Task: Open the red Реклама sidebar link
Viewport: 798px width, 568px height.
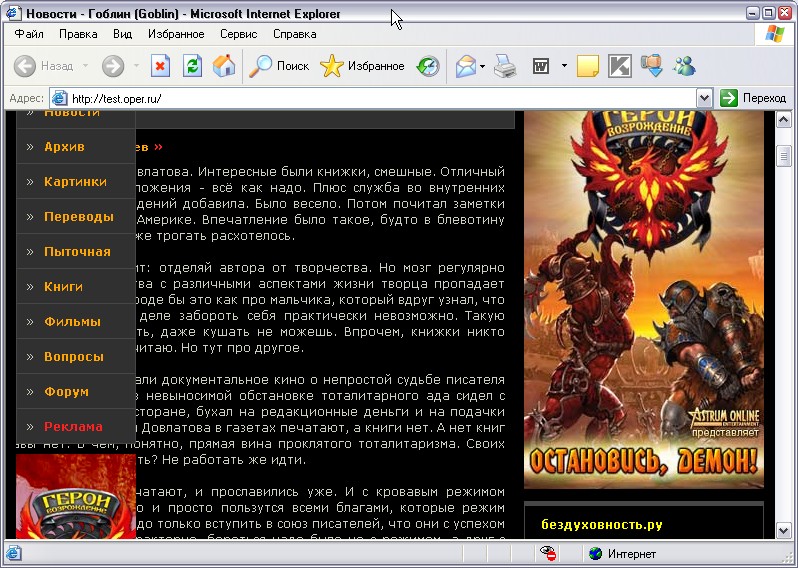Action: click(x=76, y=427)
